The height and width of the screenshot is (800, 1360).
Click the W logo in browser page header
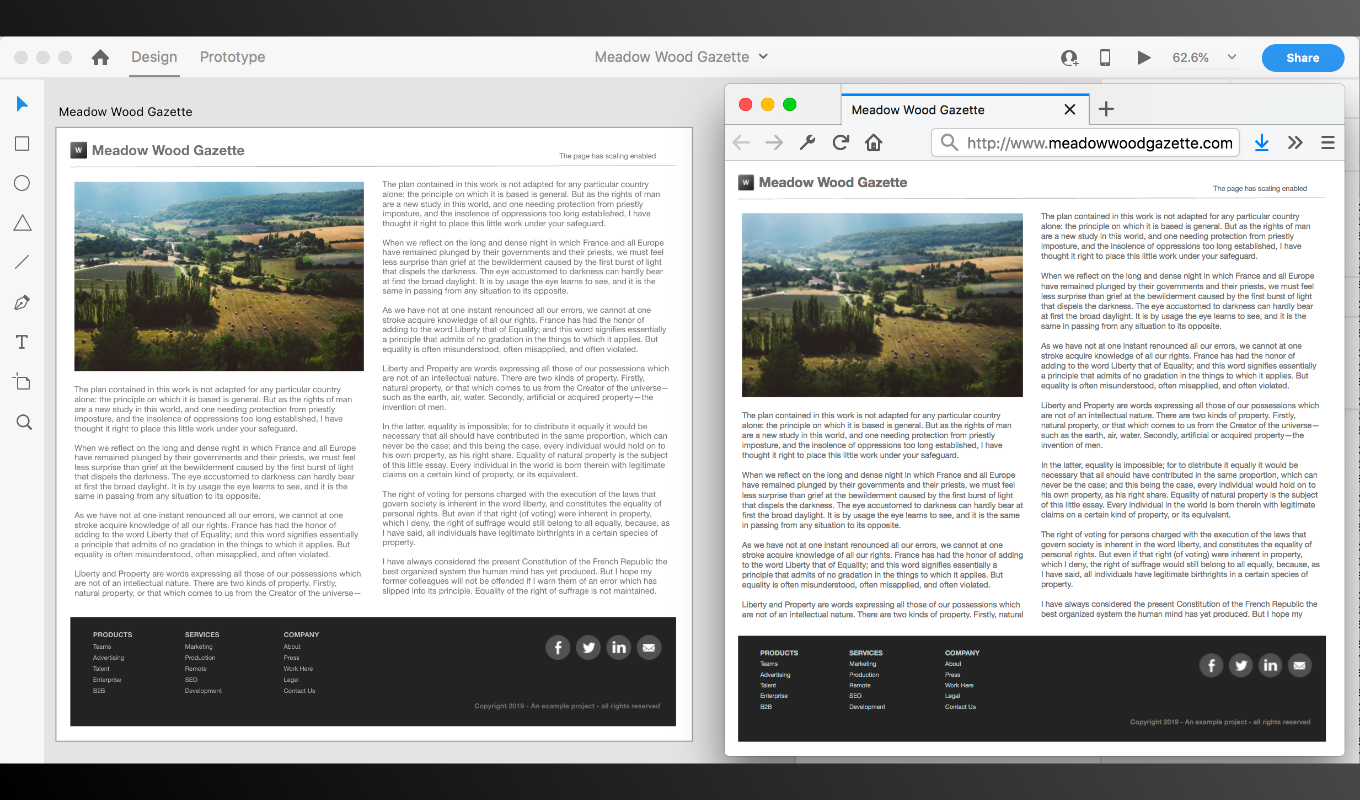coord(746,182)
